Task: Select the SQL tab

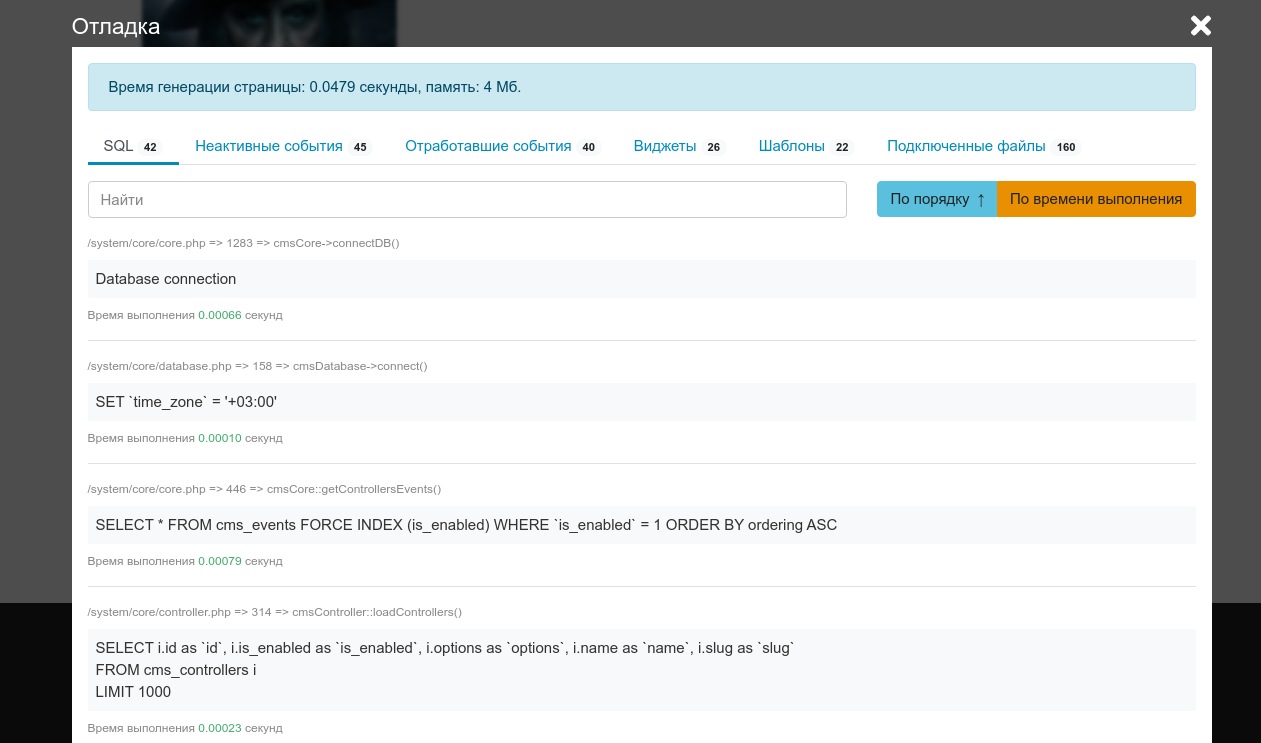Action: [x=118, y=146]
